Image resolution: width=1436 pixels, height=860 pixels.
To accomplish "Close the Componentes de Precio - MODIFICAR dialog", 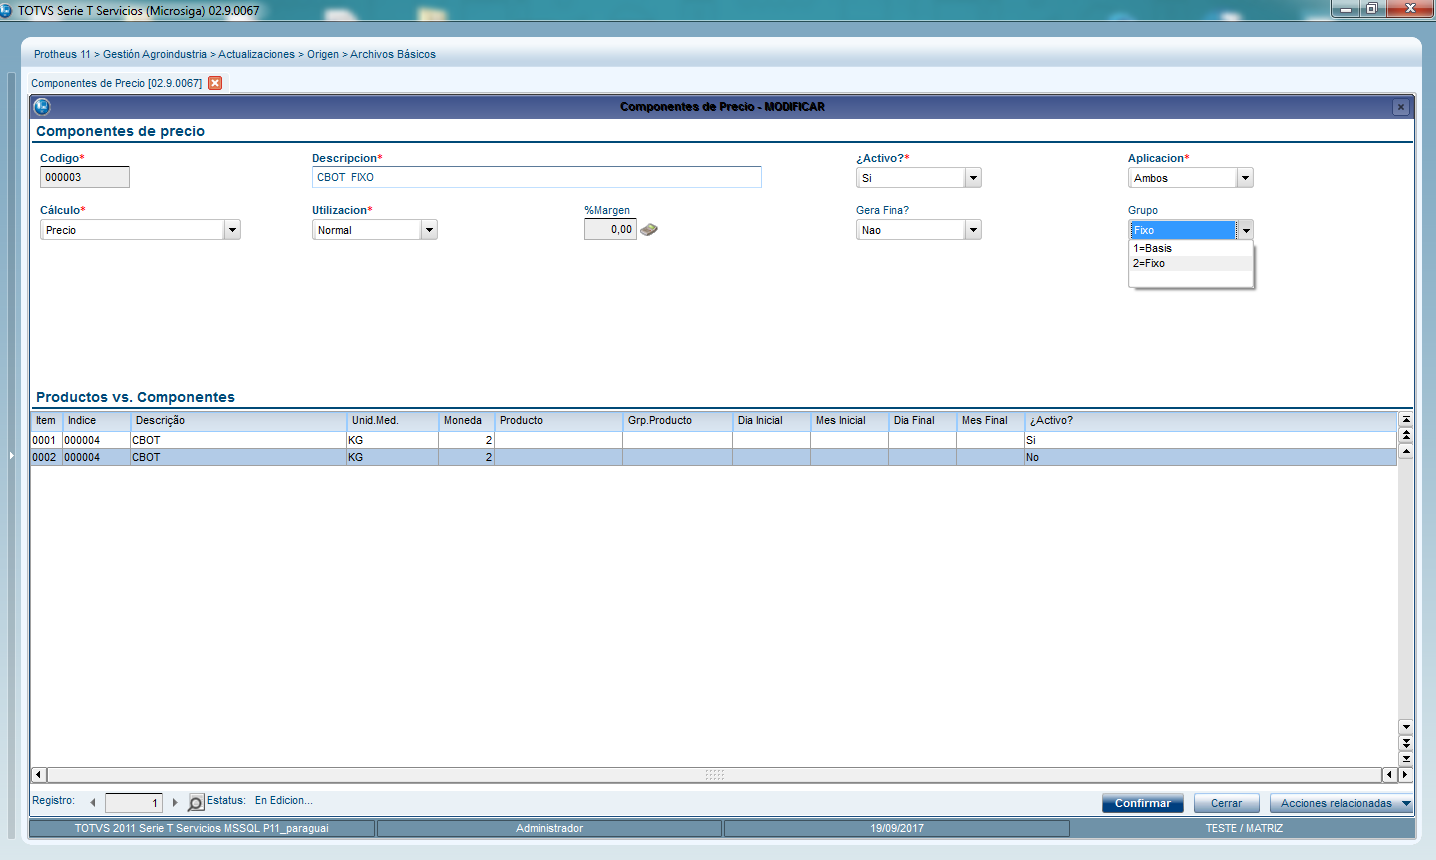I will pos(1401,107).
